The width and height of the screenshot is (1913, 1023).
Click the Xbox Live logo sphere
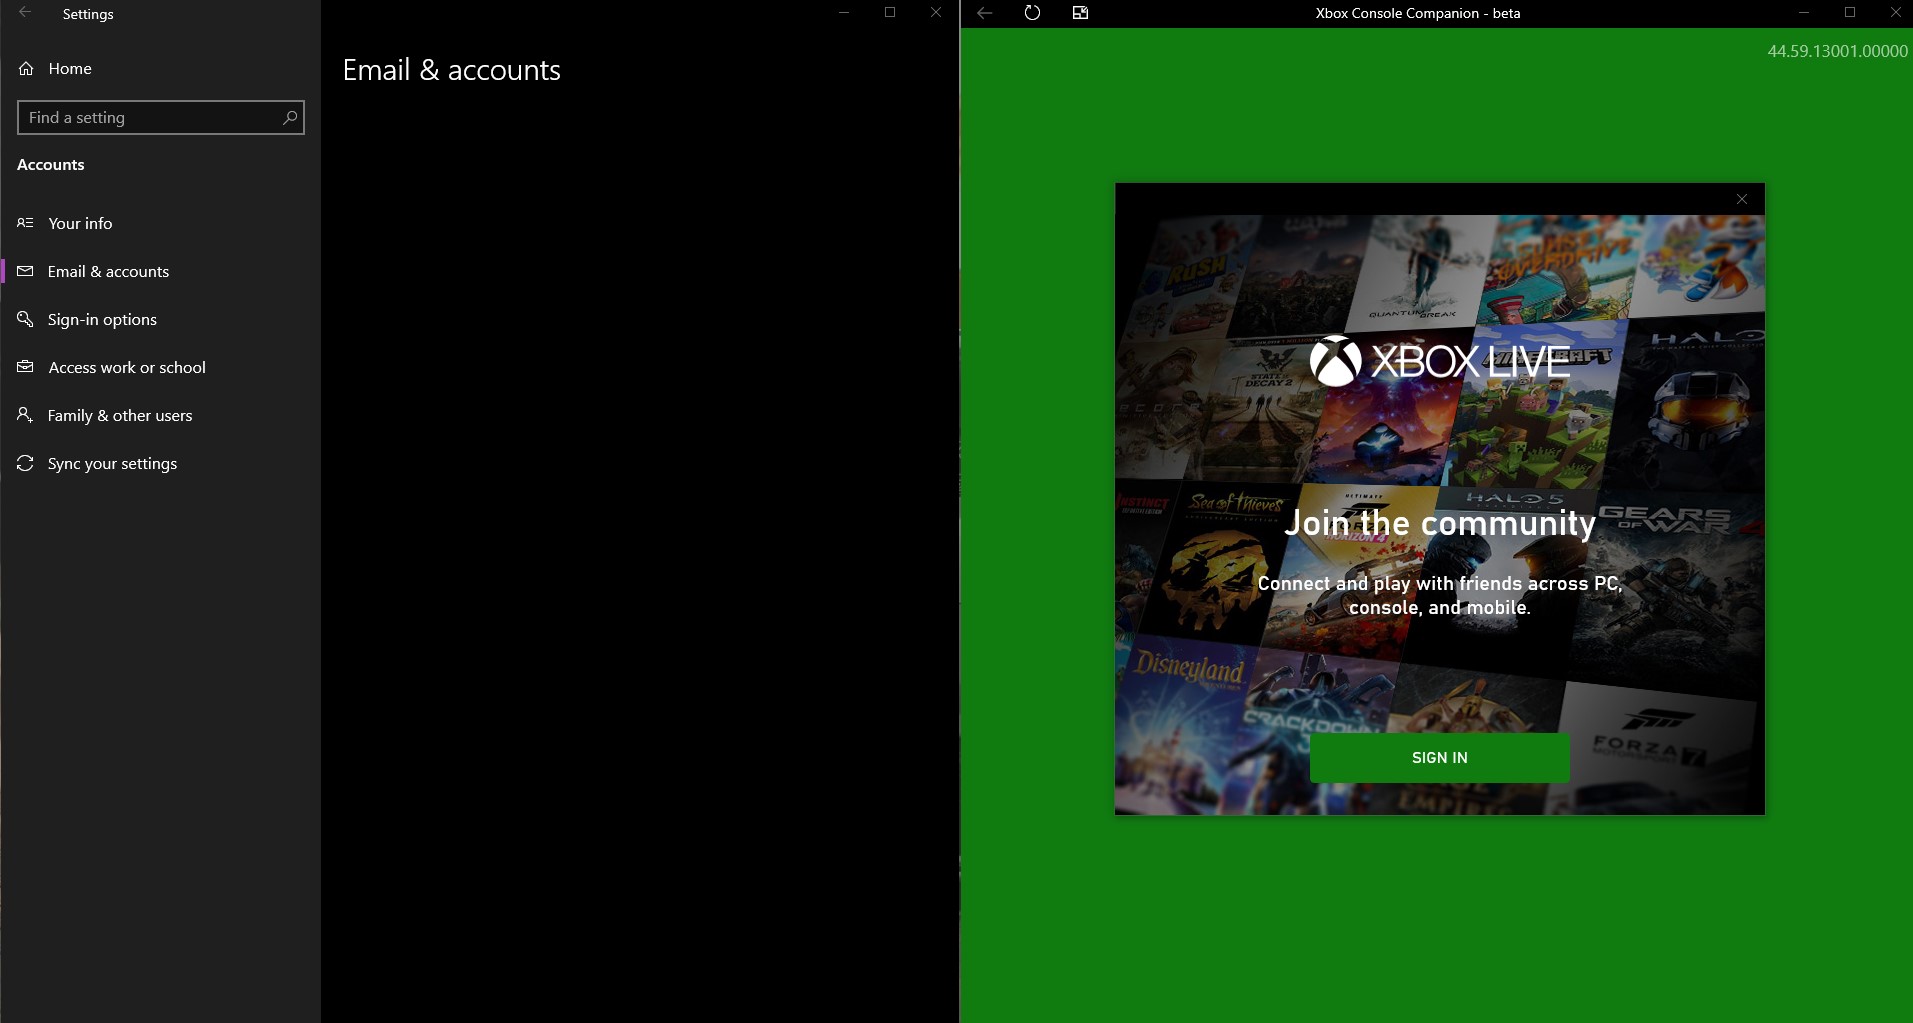click(x=1335, y=360)
